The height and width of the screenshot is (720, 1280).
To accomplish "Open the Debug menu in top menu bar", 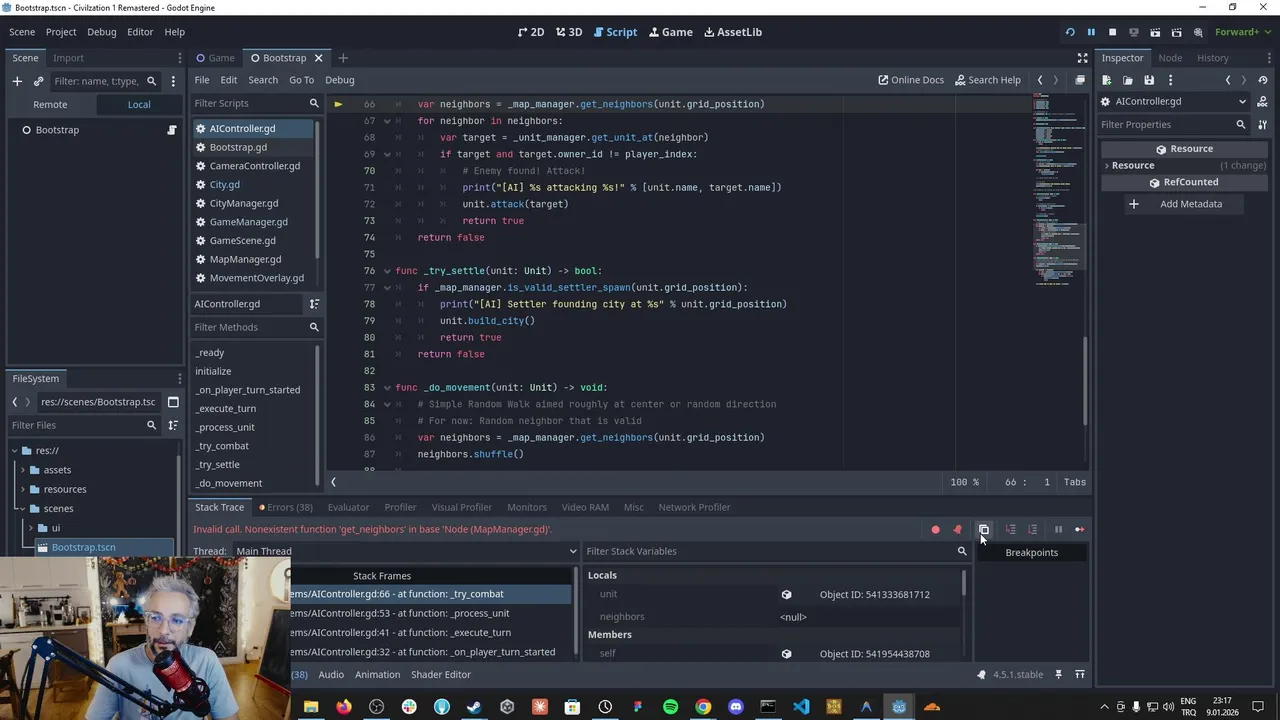I will coord(101,32).
